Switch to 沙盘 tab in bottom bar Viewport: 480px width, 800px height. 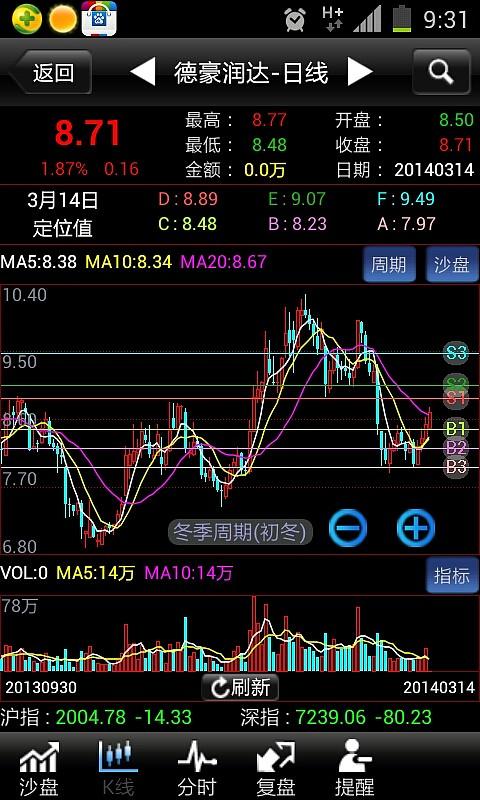[39, 768]
